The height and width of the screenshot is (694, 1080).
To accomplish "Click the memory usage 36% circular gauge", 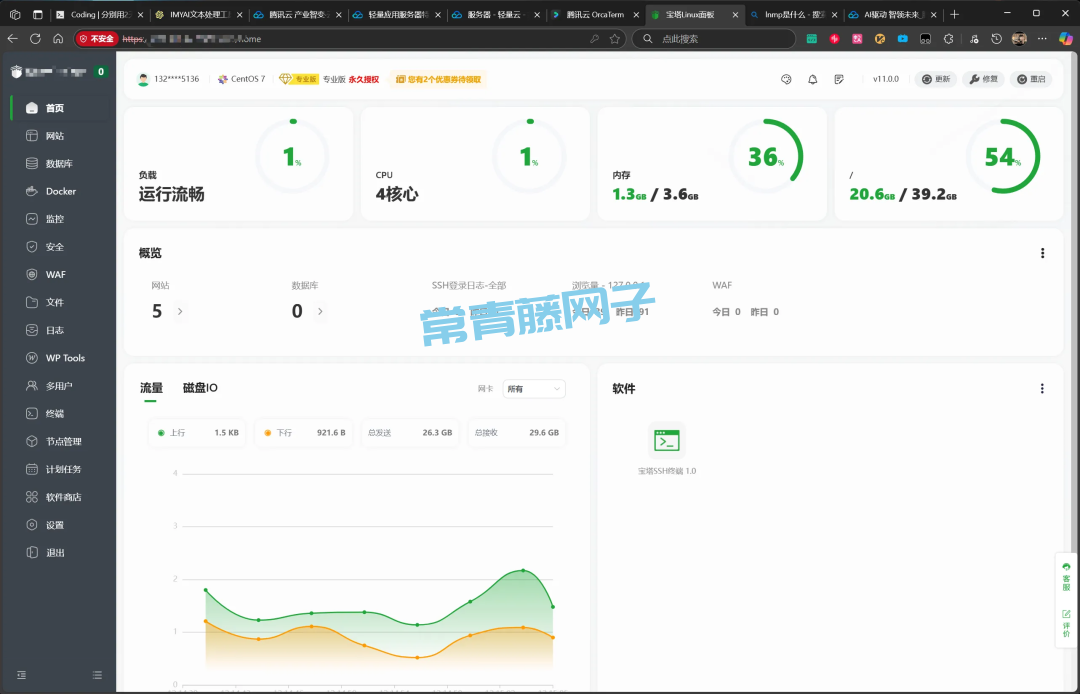I will point(765,157).
